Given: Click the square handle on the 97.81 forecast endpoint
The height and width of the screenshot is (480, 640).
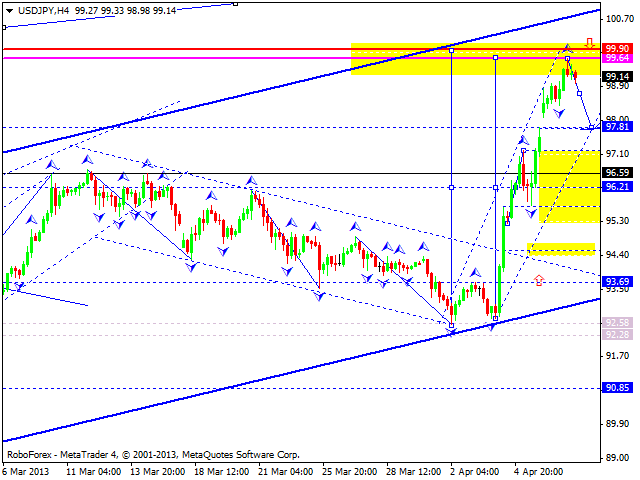Looking at the screenshot, I should [x=591, y=128].
